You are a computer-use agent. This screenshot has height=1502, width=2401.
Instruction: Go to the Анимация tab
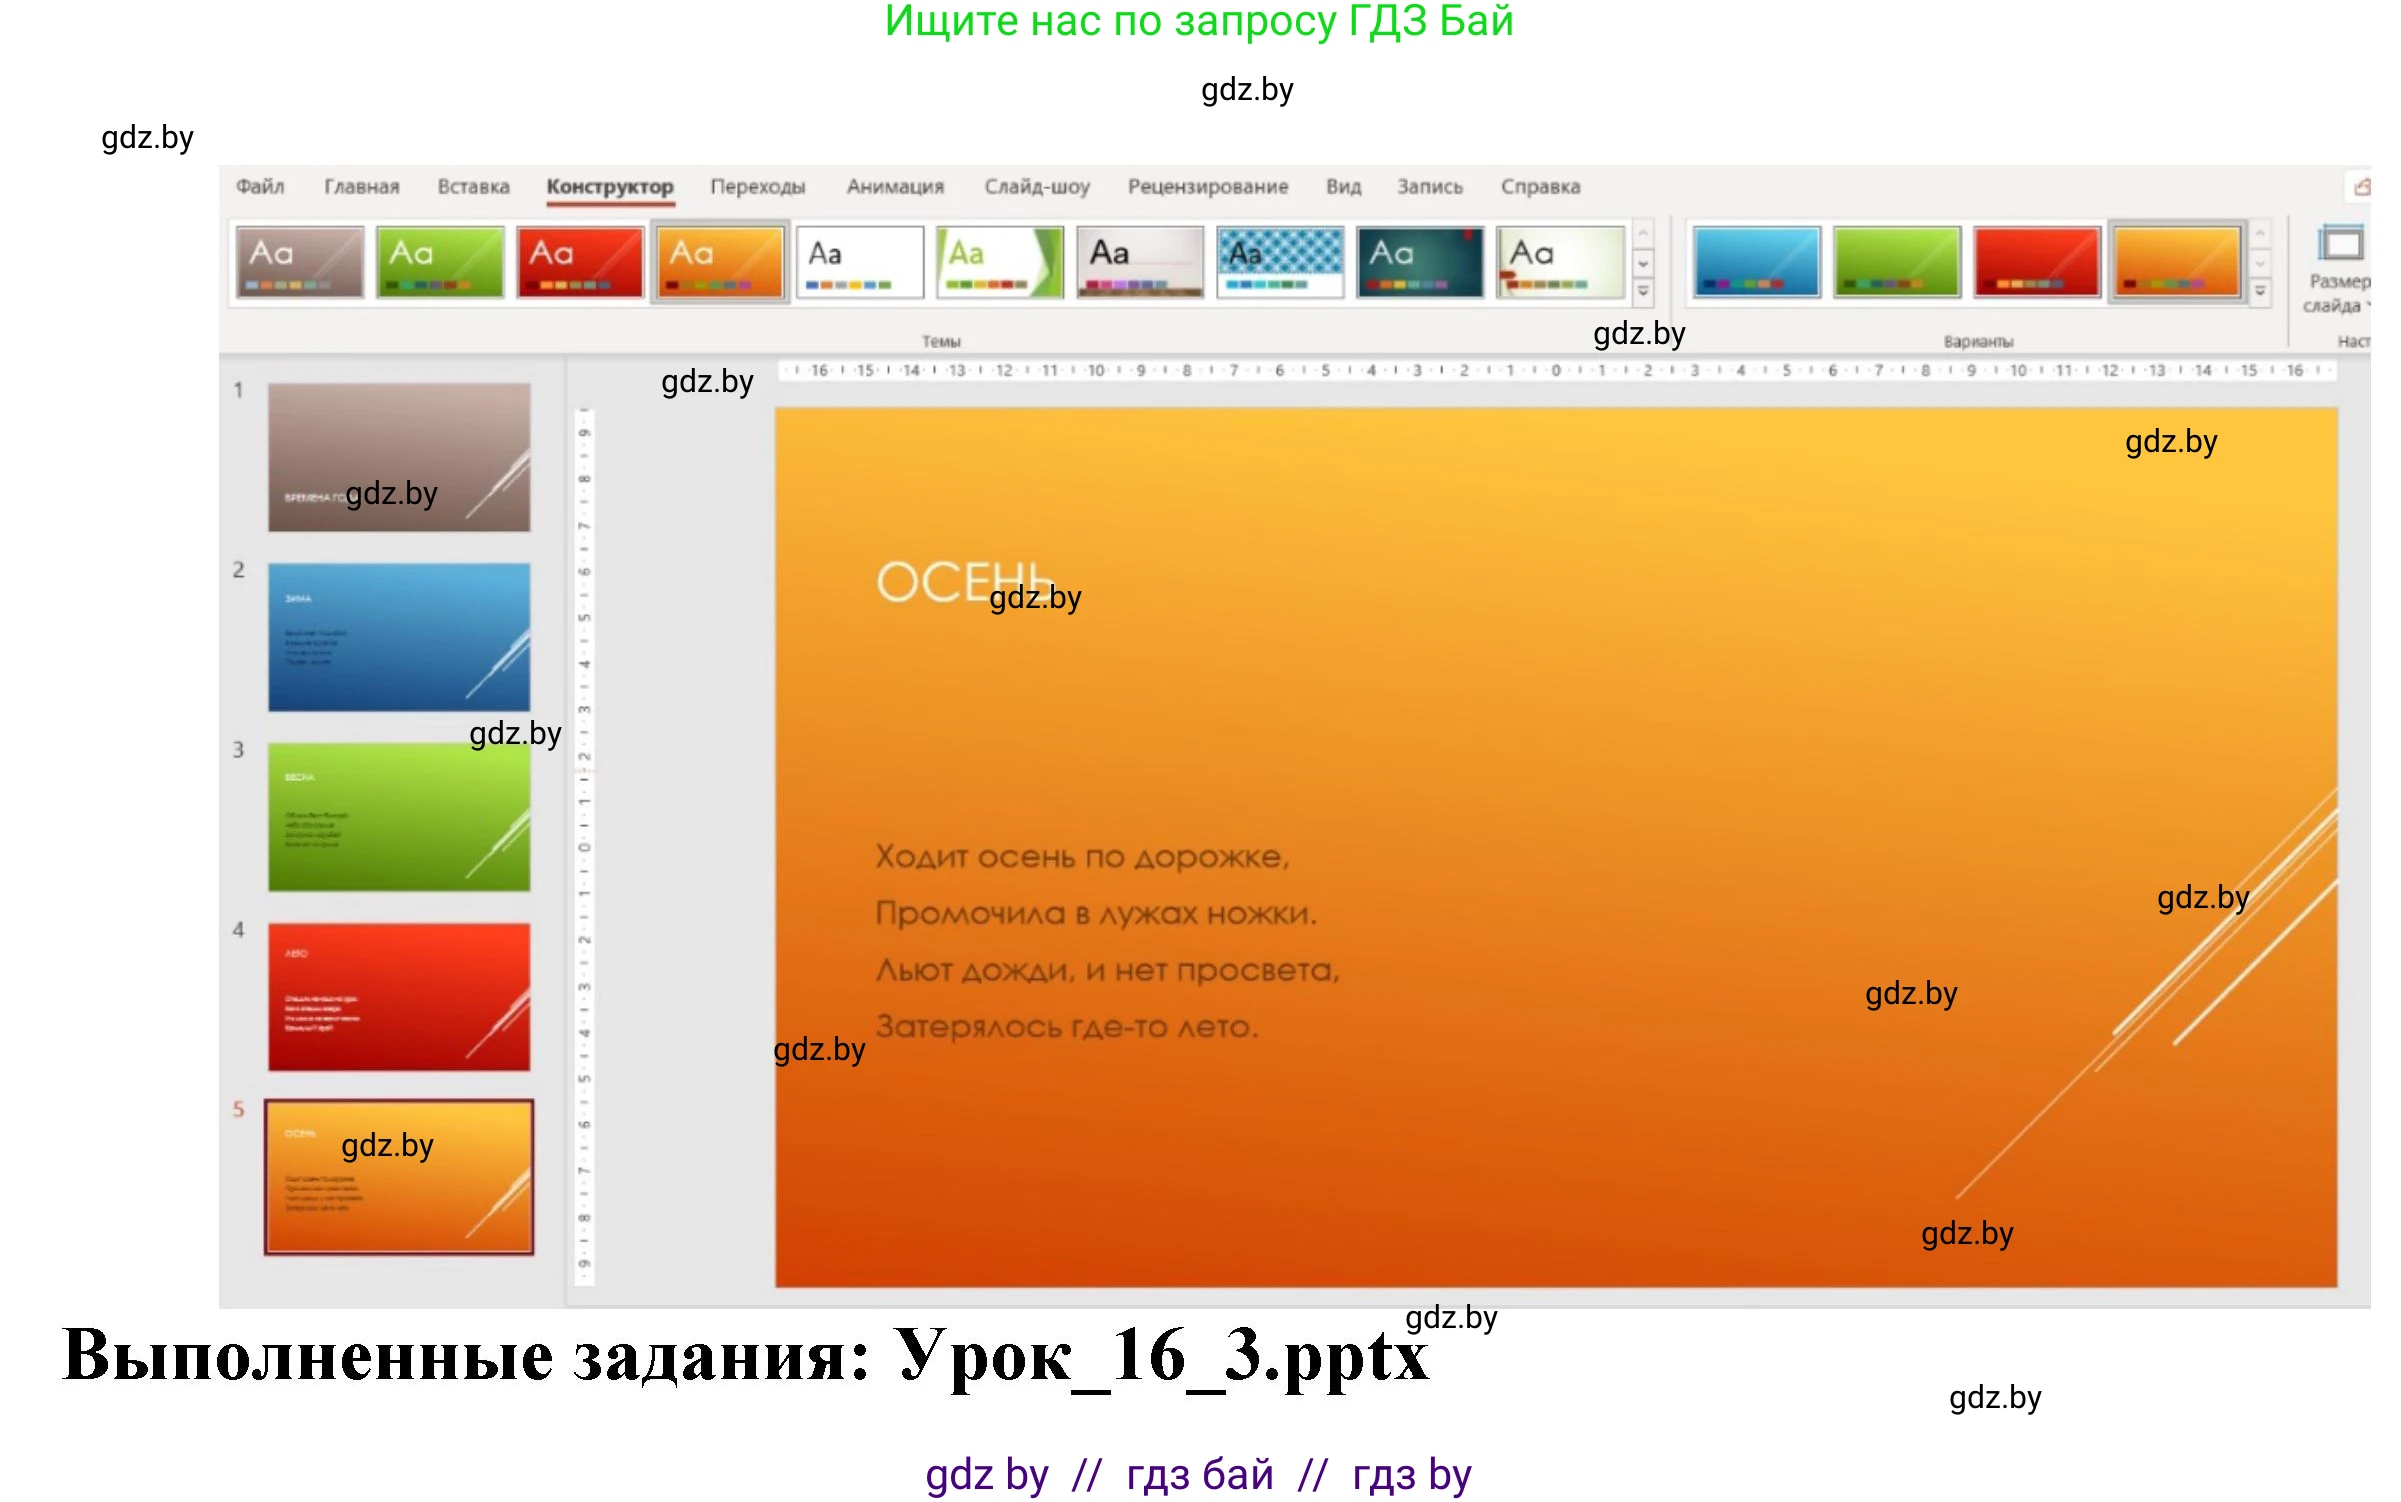(895, 187)
